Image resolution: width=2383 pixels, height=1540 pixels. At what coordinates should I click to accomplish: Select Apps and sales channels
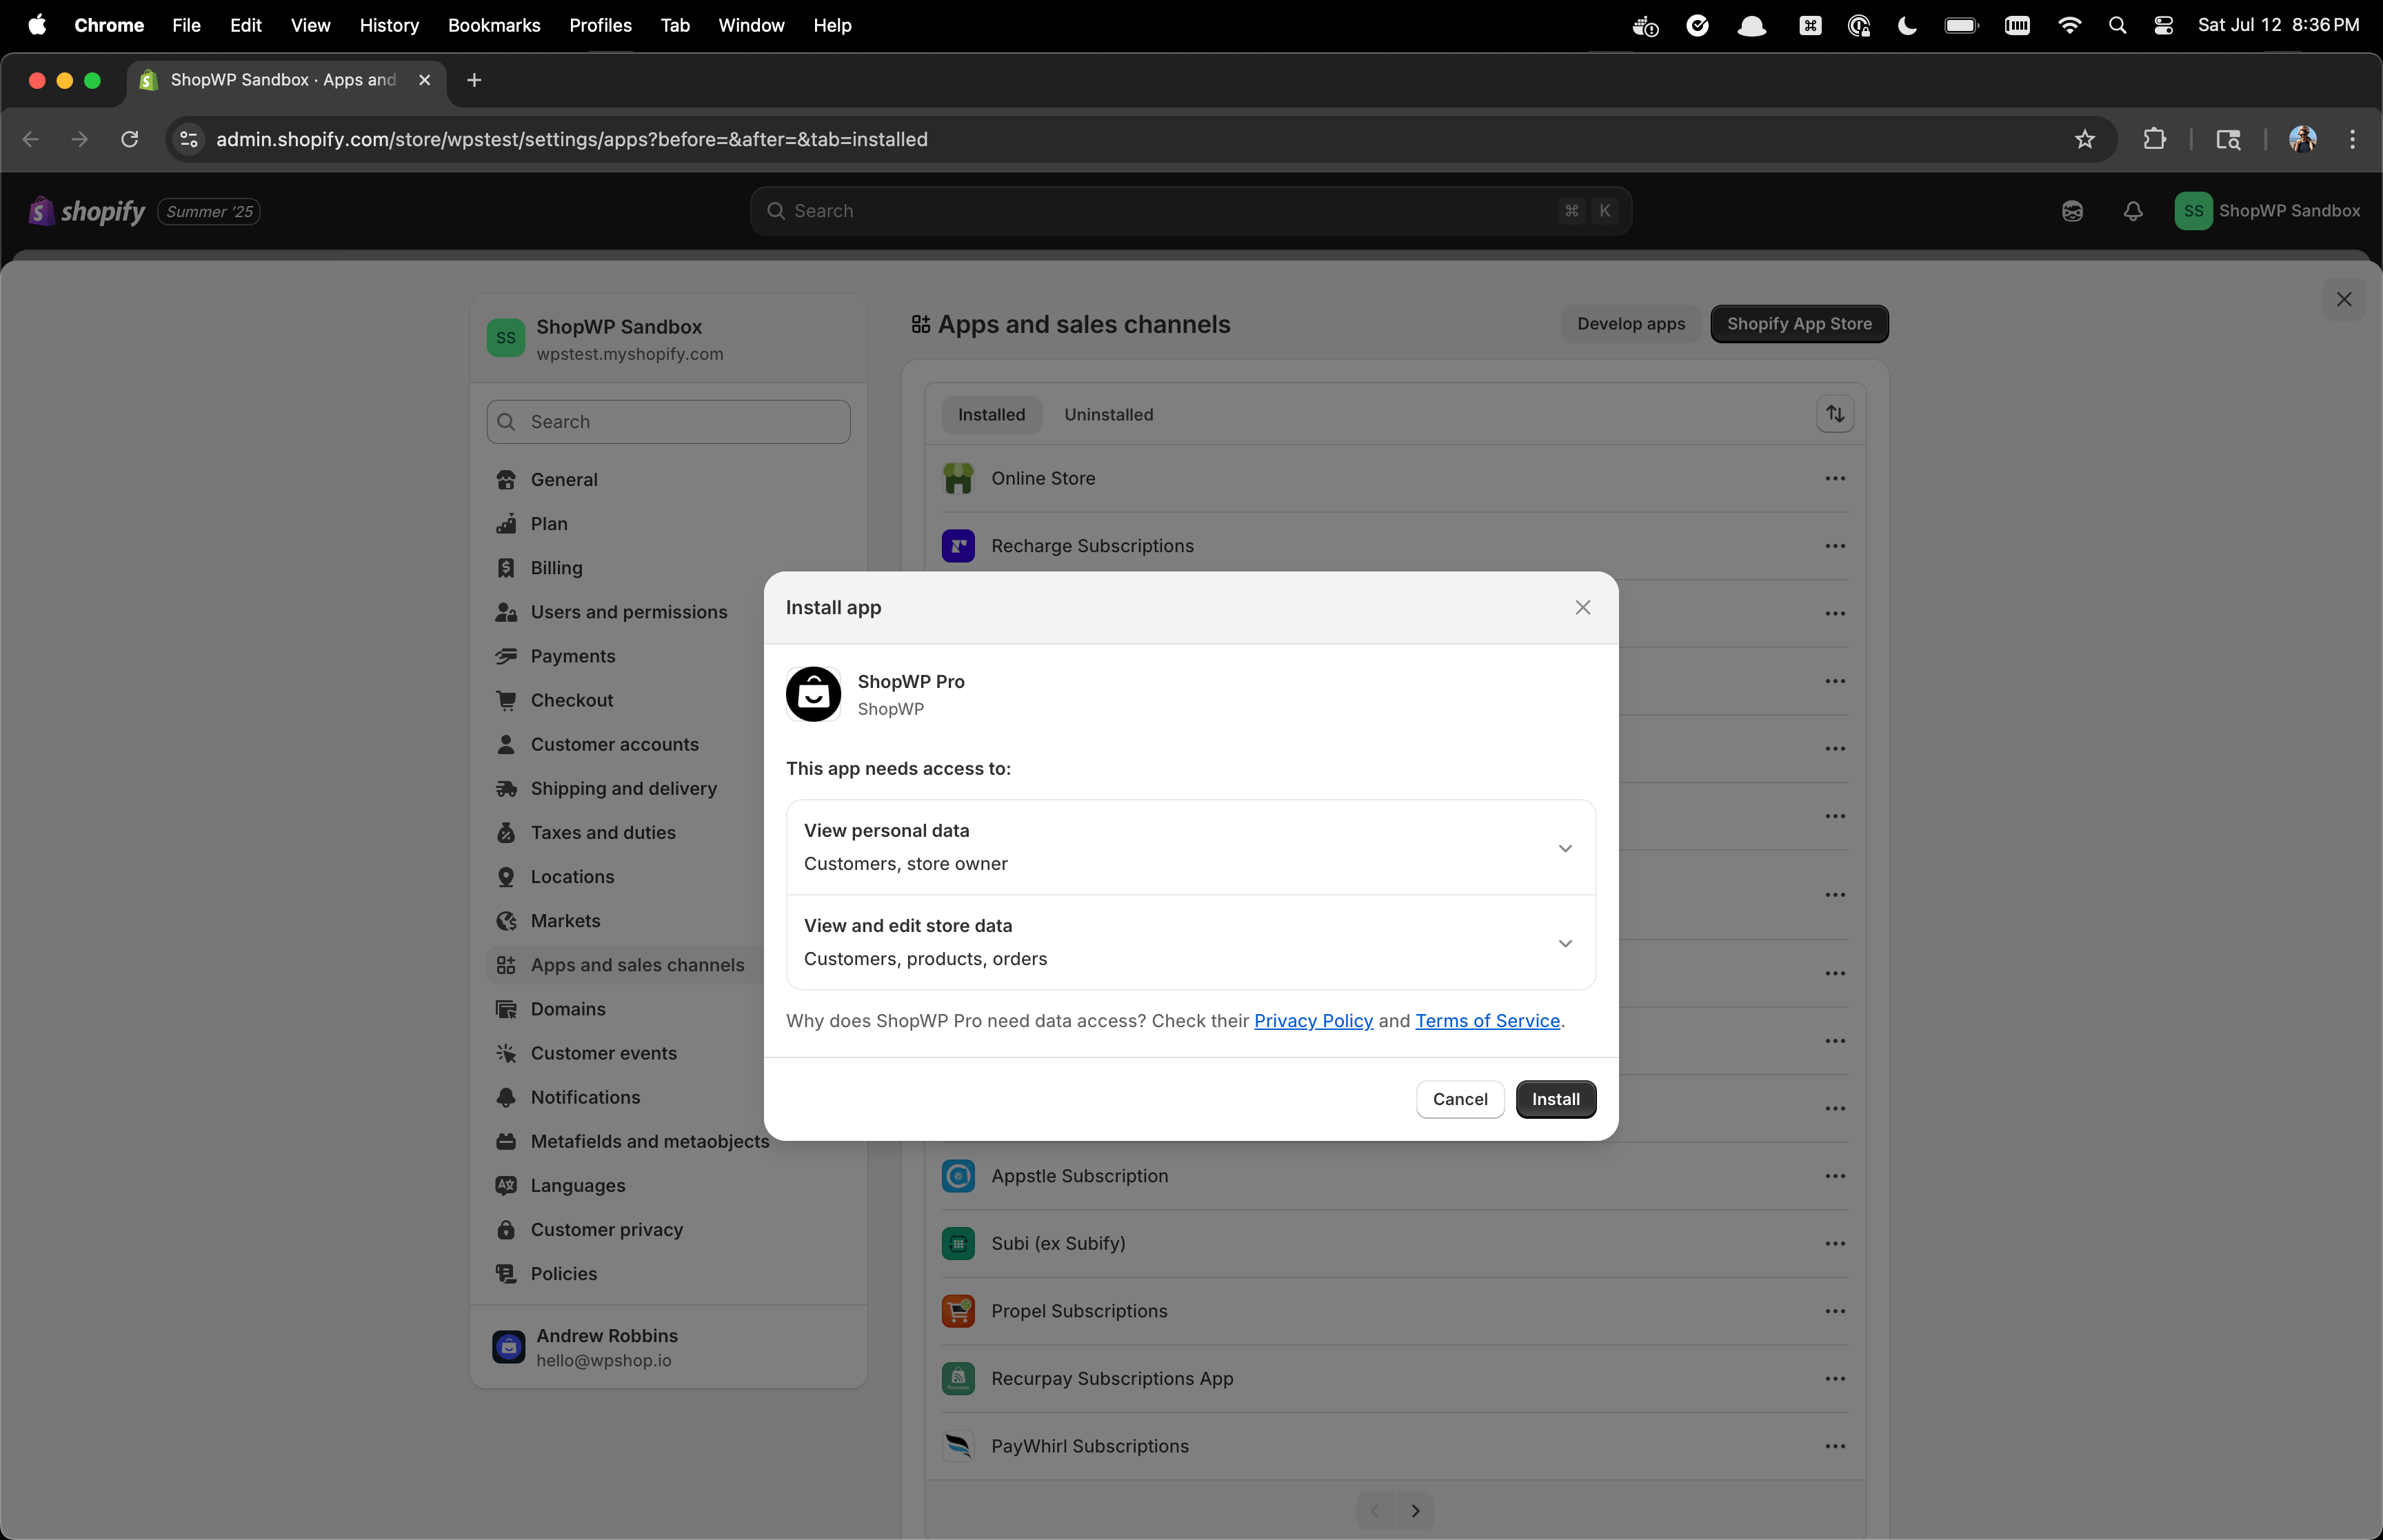[x=625, y=965]
